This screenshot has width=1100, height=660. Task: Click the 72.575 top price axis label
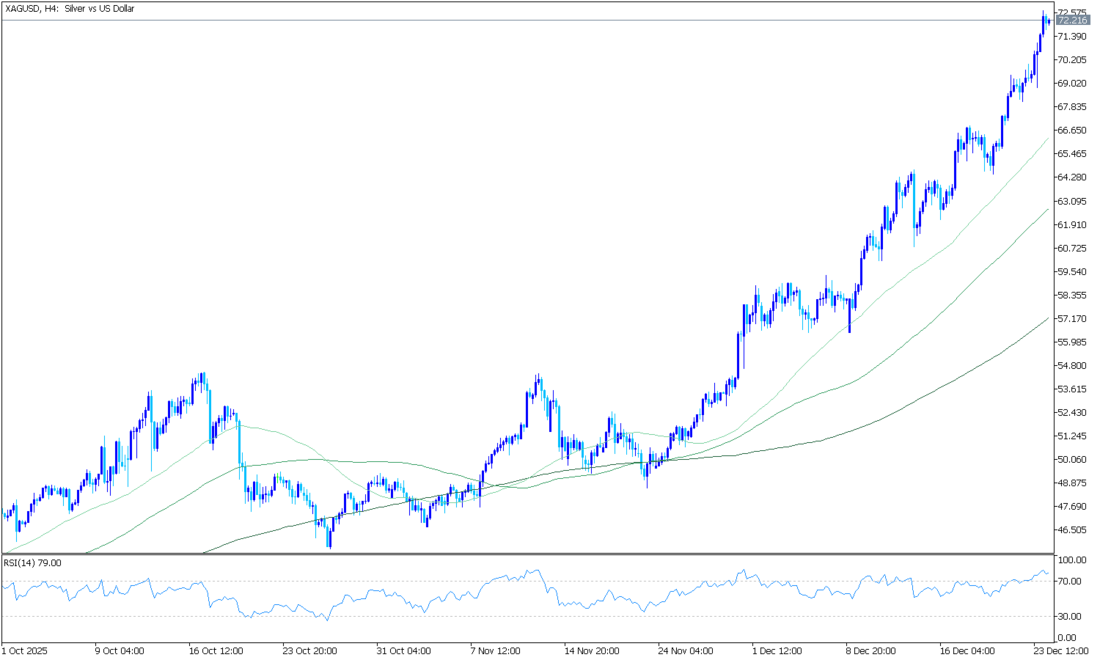[x=1072, y=12]
